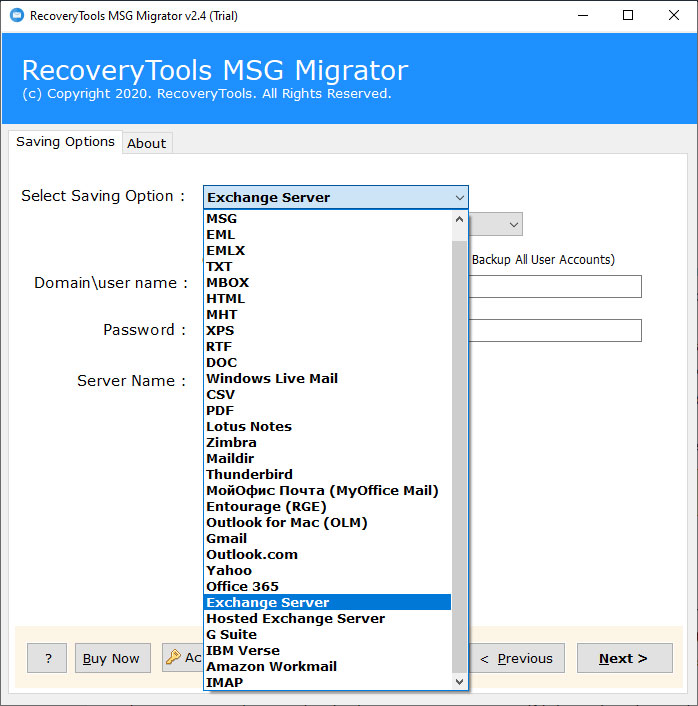Choose DOC from the list

[x=327, y=362]
